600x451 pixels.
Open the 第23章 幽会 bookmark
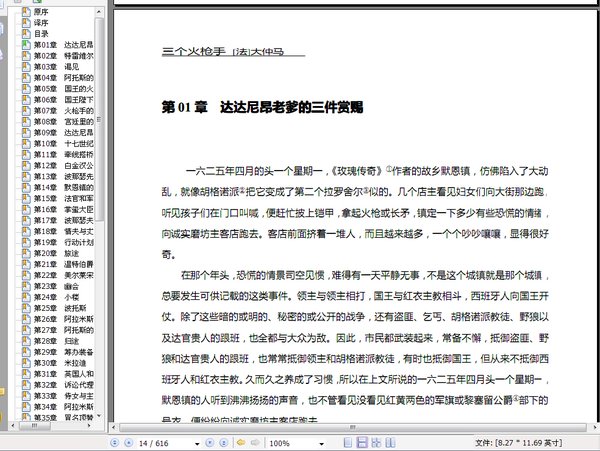pyautogui.click(x=56, y=286)
